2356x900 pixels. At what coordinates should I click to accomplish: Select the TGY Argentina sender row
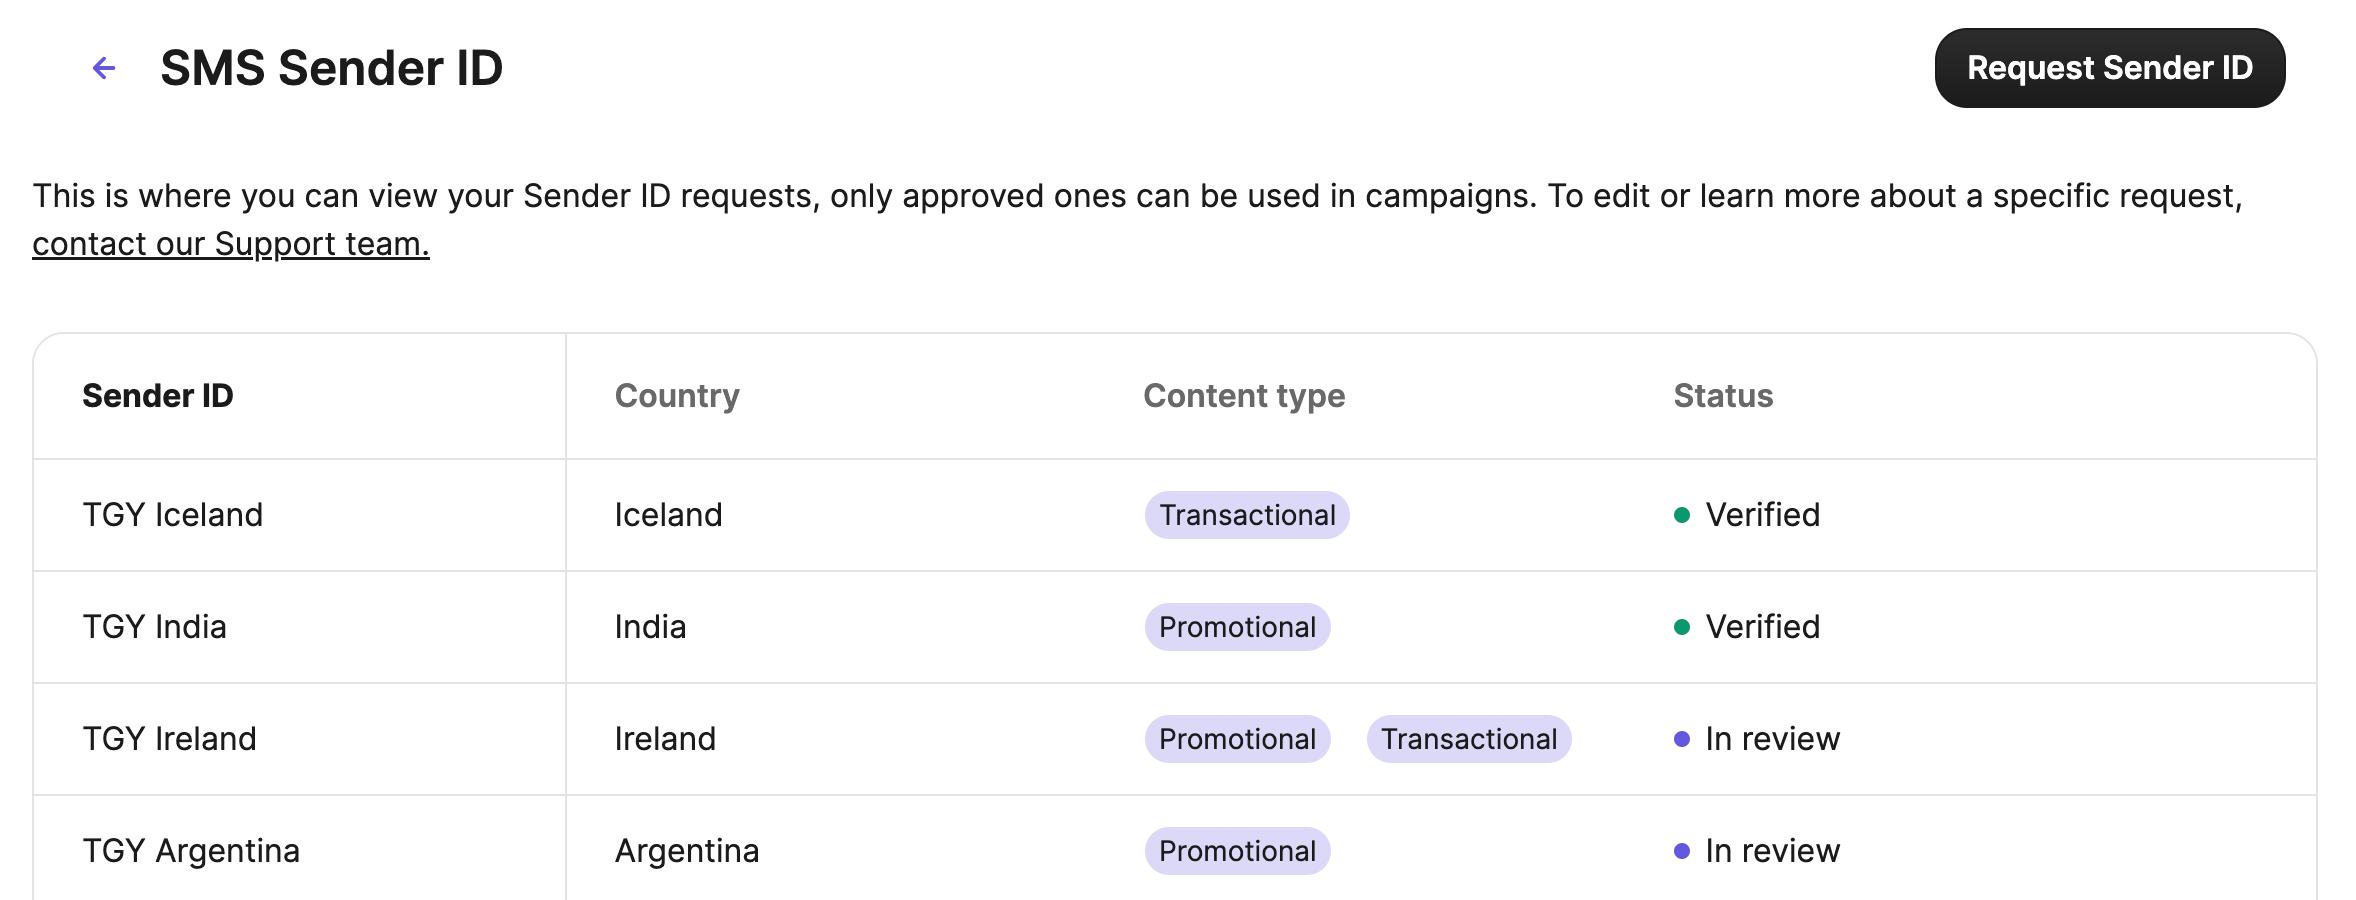coord(191,851)
